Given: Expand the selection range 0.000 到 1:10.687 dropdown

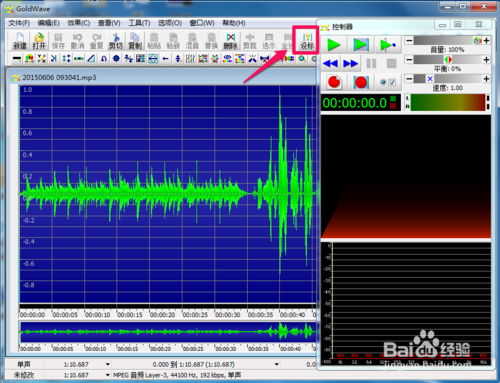Looking at the screenshot, I should click(277, 364).
